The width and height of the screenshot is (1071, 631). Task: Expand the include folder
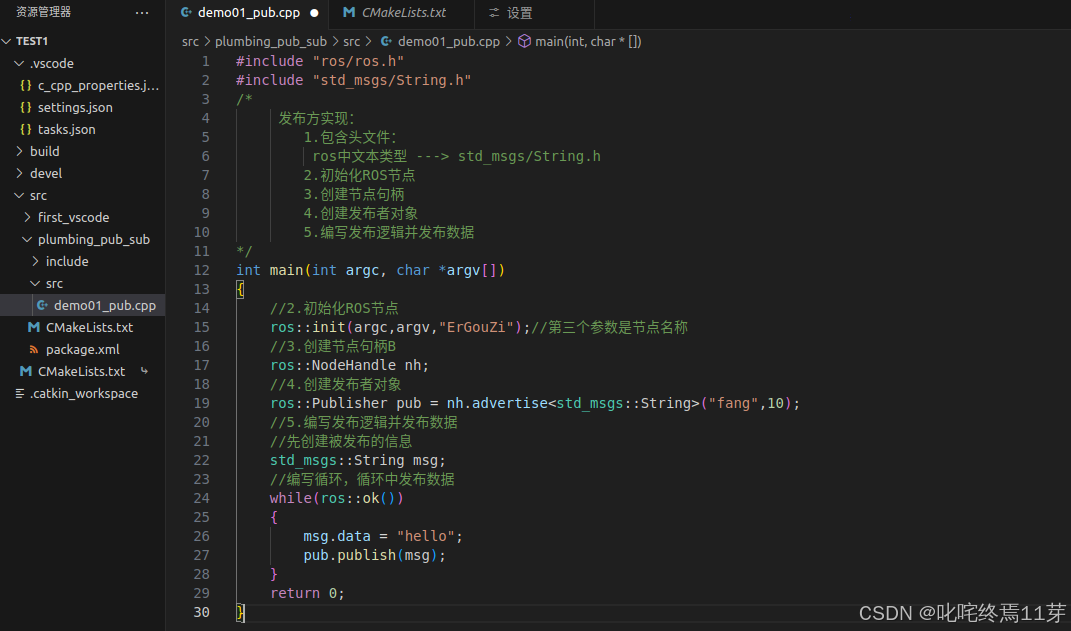[x=36, y=261]
